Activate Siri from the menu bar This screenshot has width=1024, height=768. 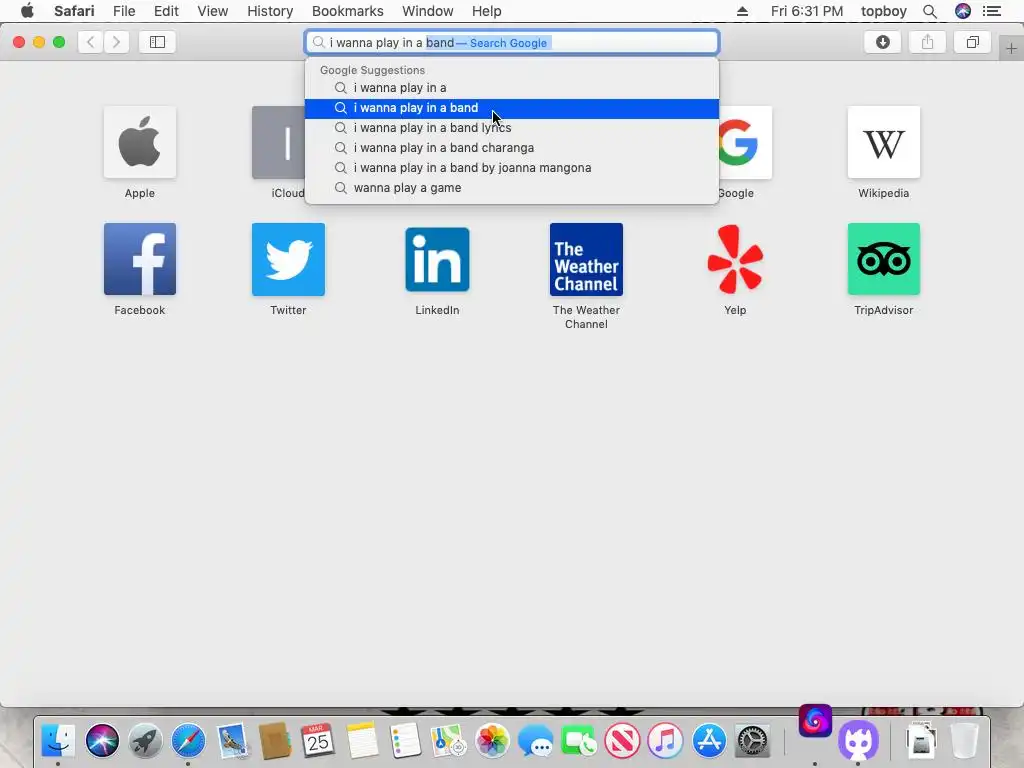click(x=963, y=11)
